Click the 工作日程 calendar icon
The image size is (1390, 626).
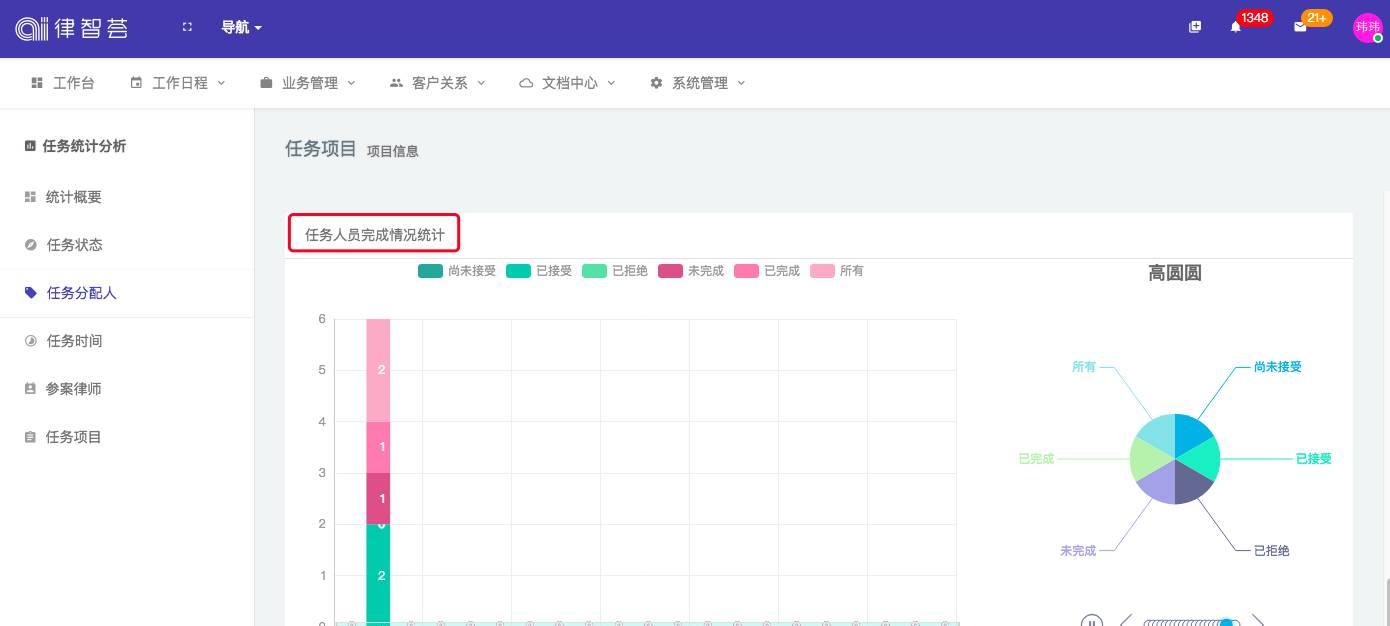(136, 83)
